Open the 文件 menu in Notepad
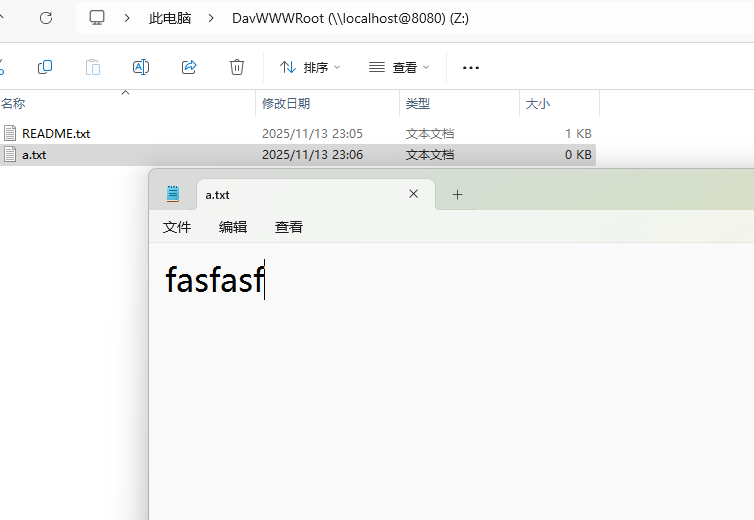Viewport: 754px width, 520px height. point(177,227)
